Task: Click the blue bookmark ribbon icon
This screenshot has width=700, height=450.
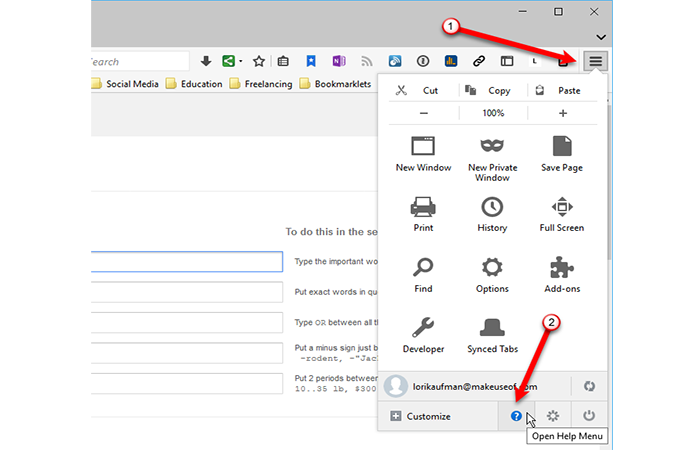Action: tap(311, 61)
